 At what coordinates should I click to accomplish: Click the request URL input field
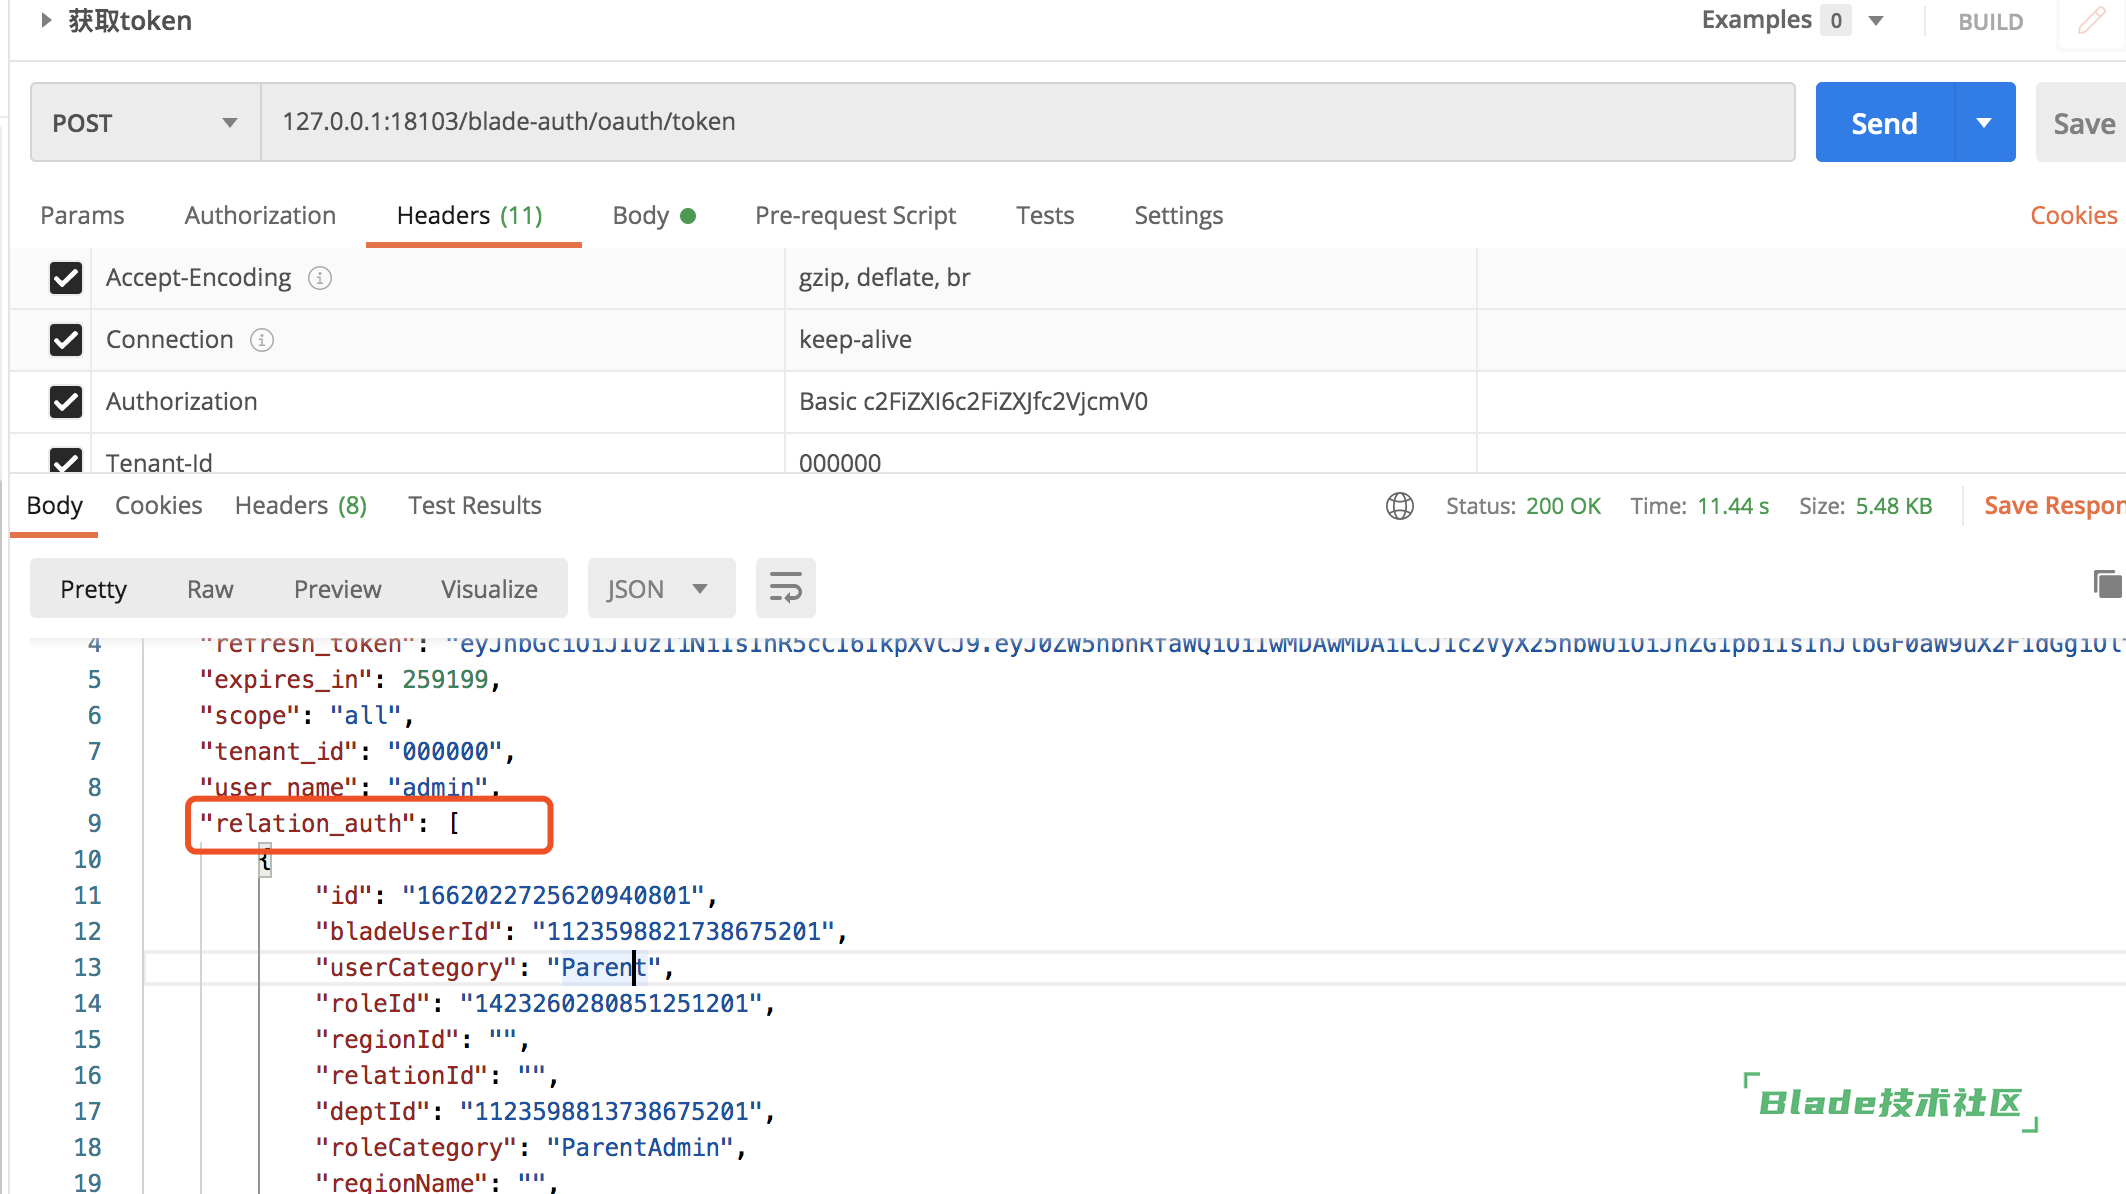1028,122
